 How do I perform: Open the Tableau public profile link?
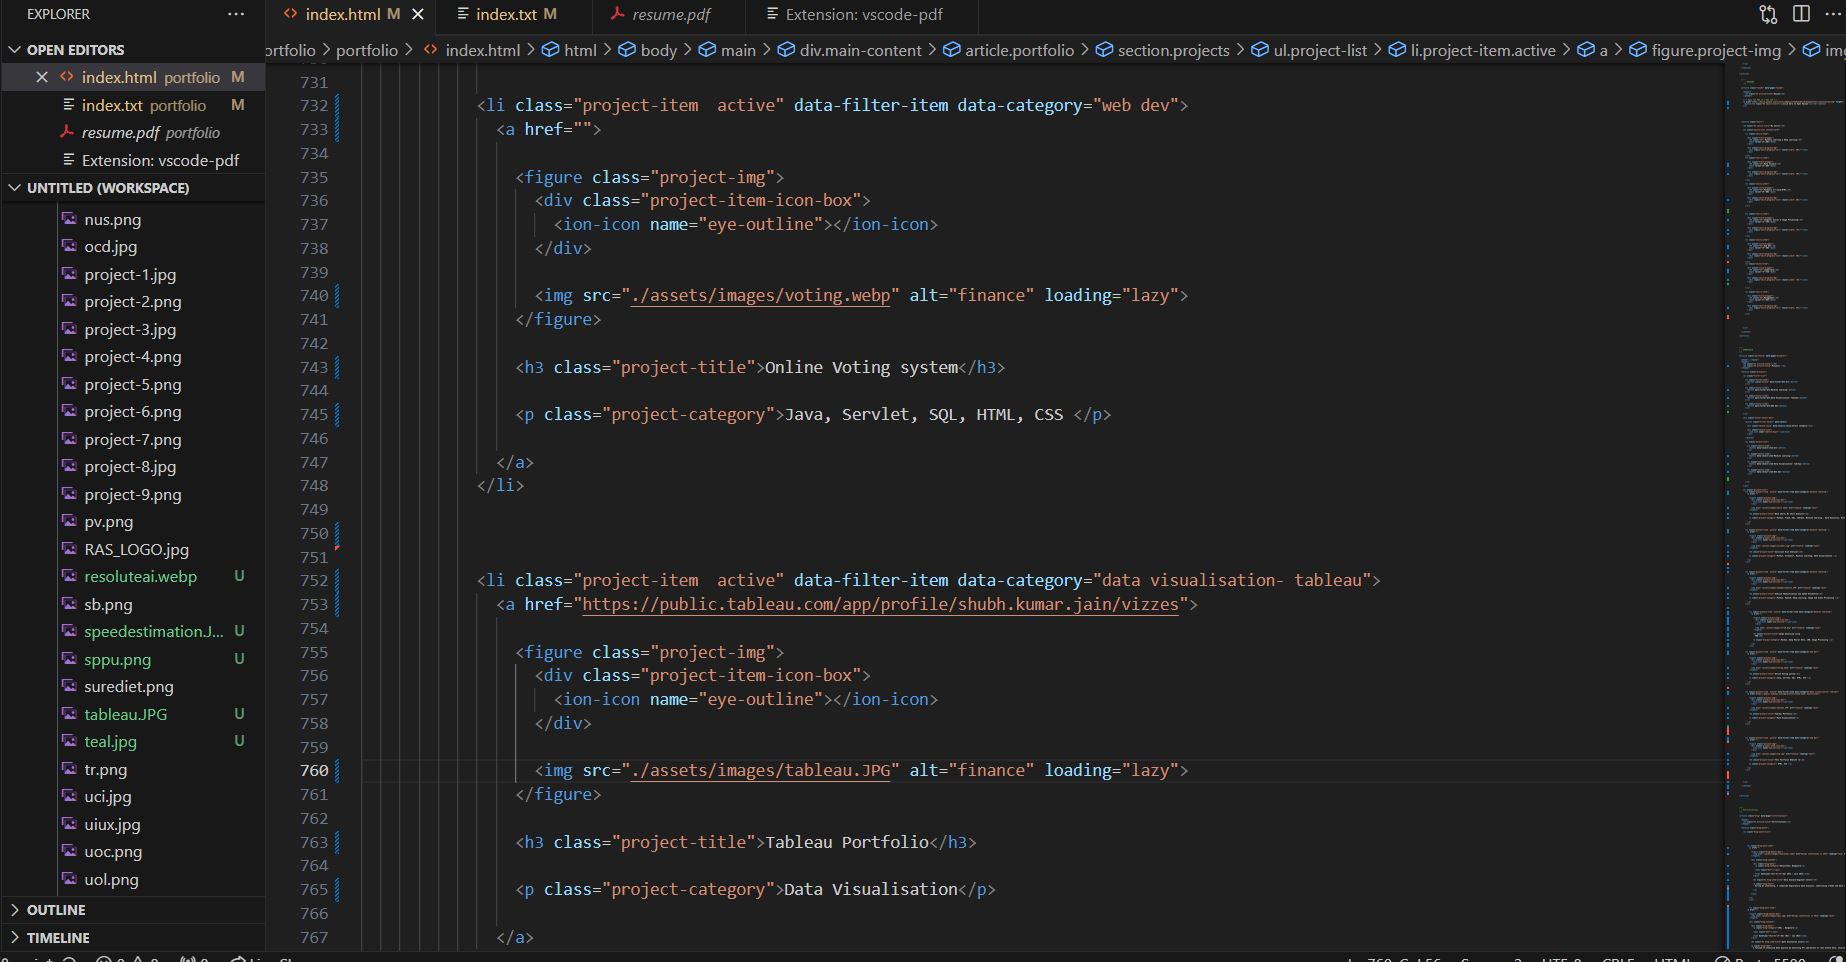tap(880, 604)
